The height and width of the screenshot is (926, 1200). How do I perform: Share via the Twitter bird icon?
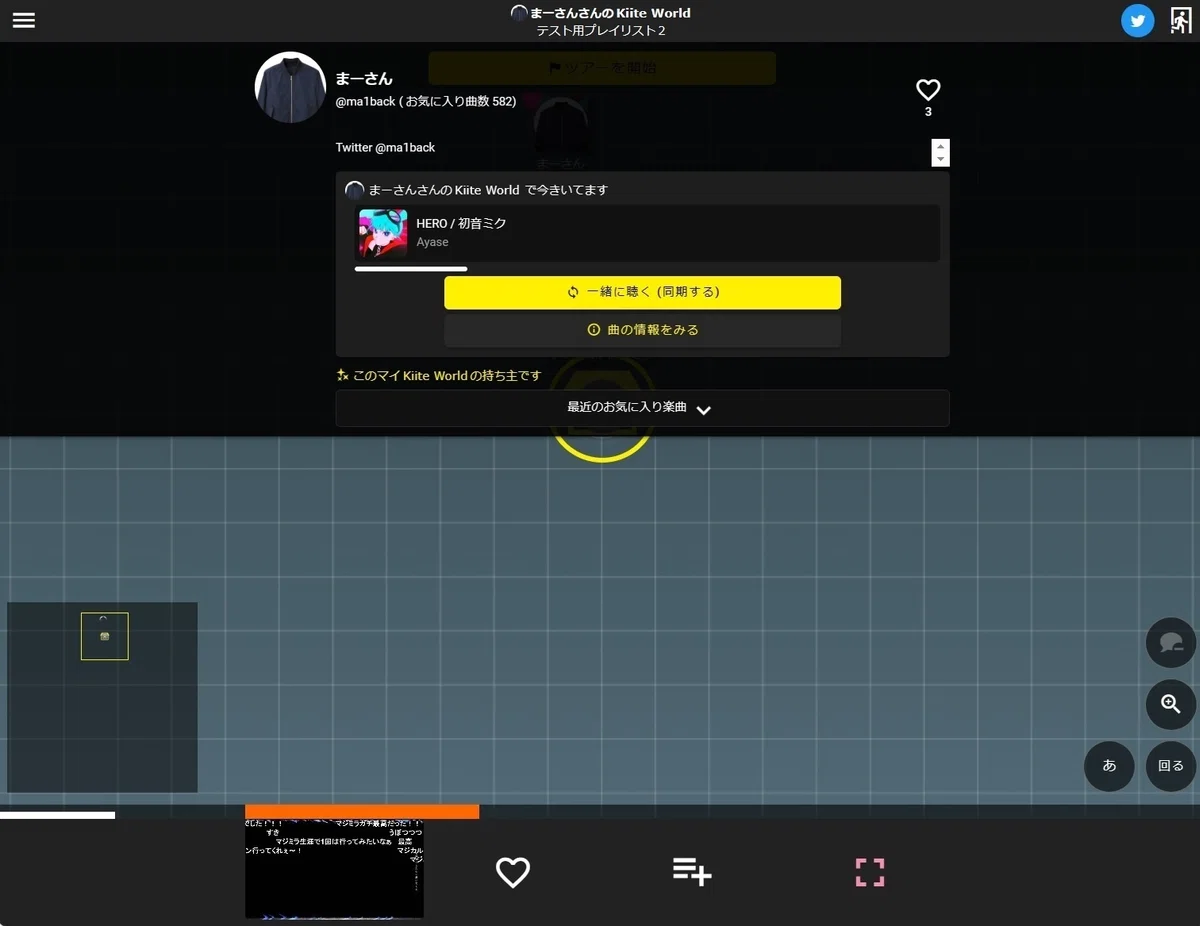click(1137, 20)
